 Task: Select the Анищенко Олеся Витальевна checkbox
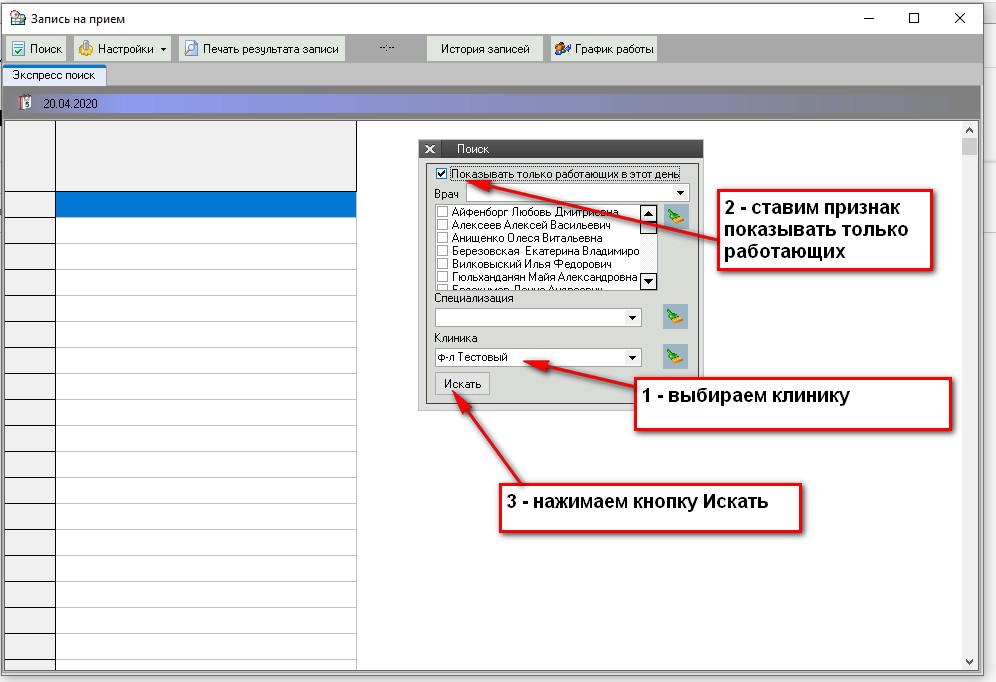pyautogui.click(x=442, y=238)
